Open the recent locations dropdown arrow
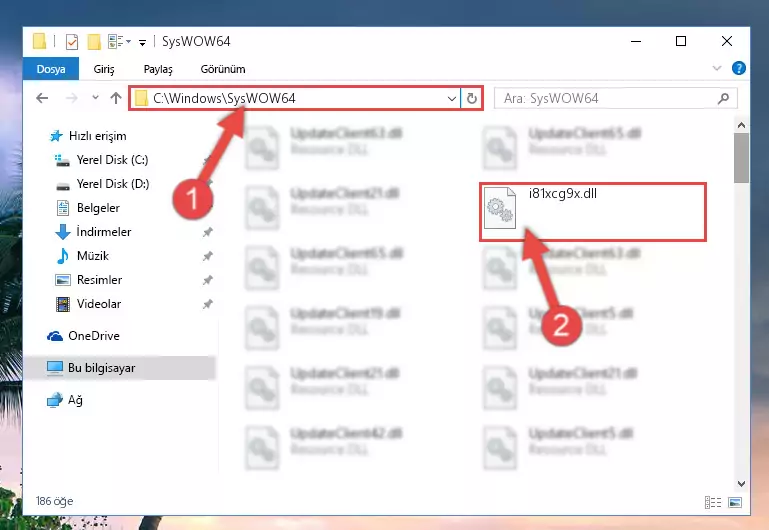 point(95,98)
